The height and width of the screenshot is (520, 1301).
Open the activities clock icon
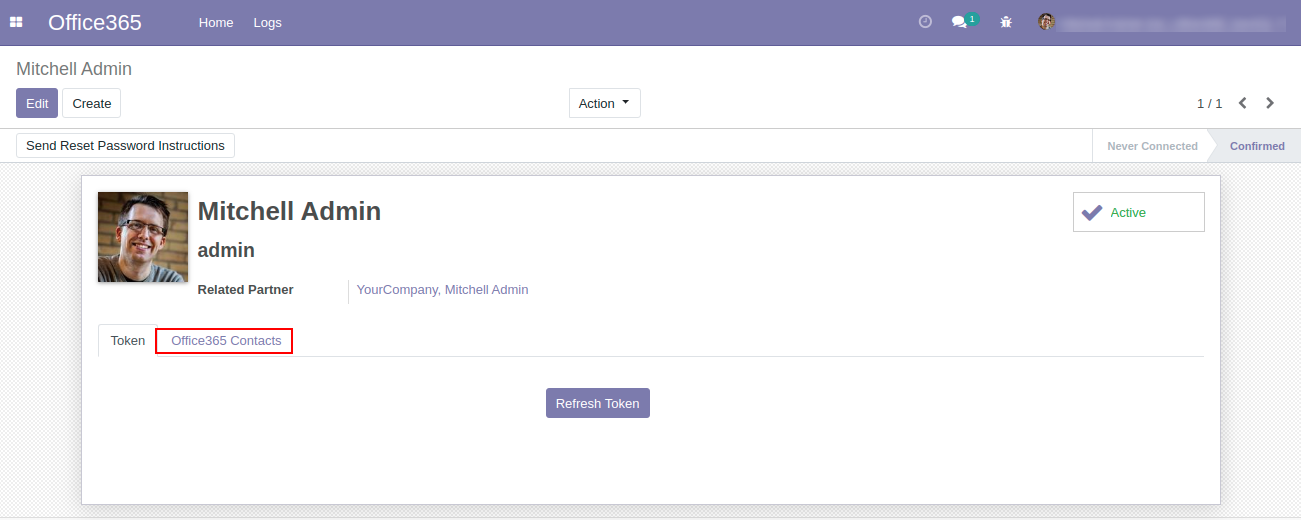tap(925, 22)
